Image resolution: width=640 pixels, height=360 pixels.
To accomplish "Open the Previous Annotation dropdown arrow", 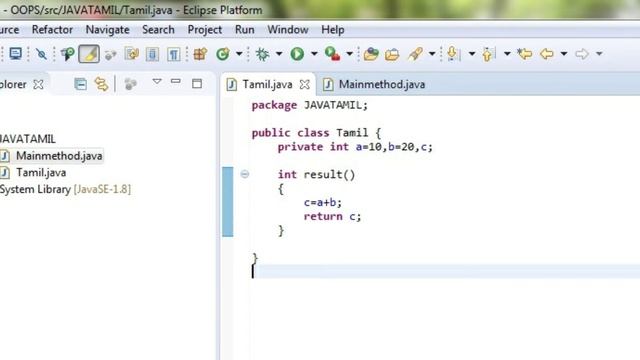I will [x=507, y=53].
